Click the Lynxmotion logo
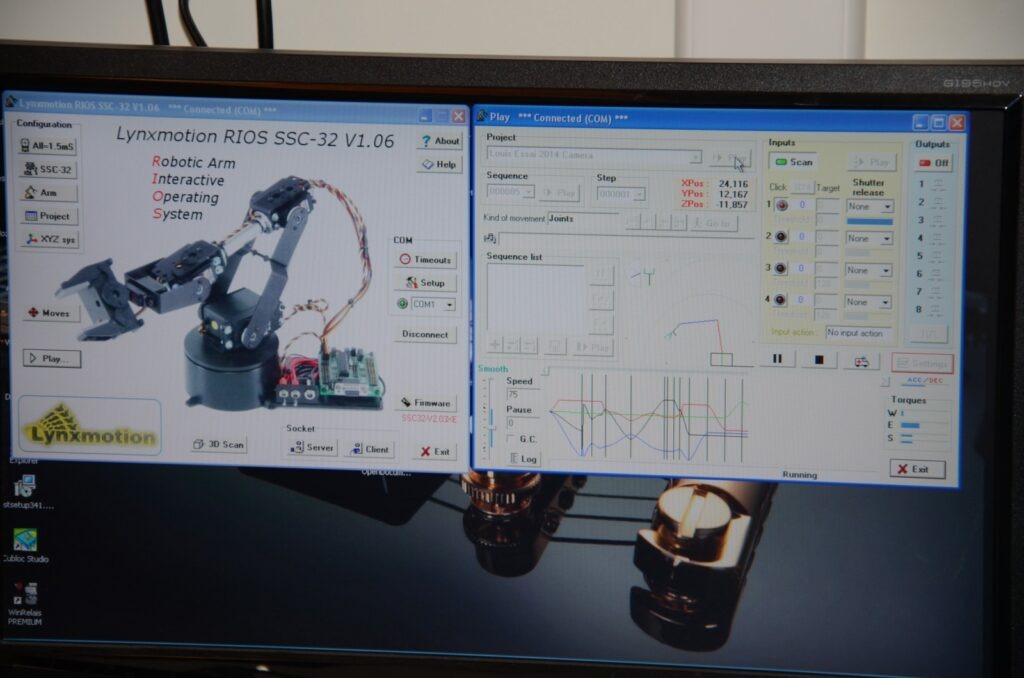This screenshot has height=678, width=1024. point(90,427)
